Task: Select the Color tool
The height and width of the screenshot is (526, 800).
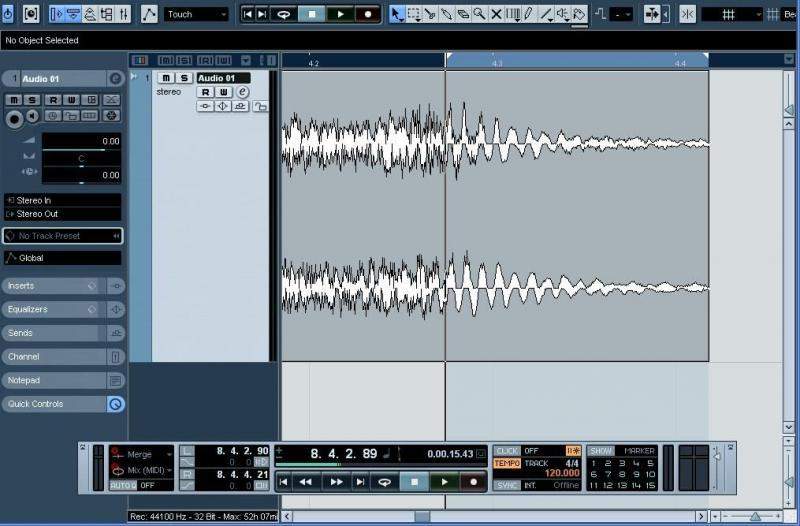Action: tap(579, 14)
